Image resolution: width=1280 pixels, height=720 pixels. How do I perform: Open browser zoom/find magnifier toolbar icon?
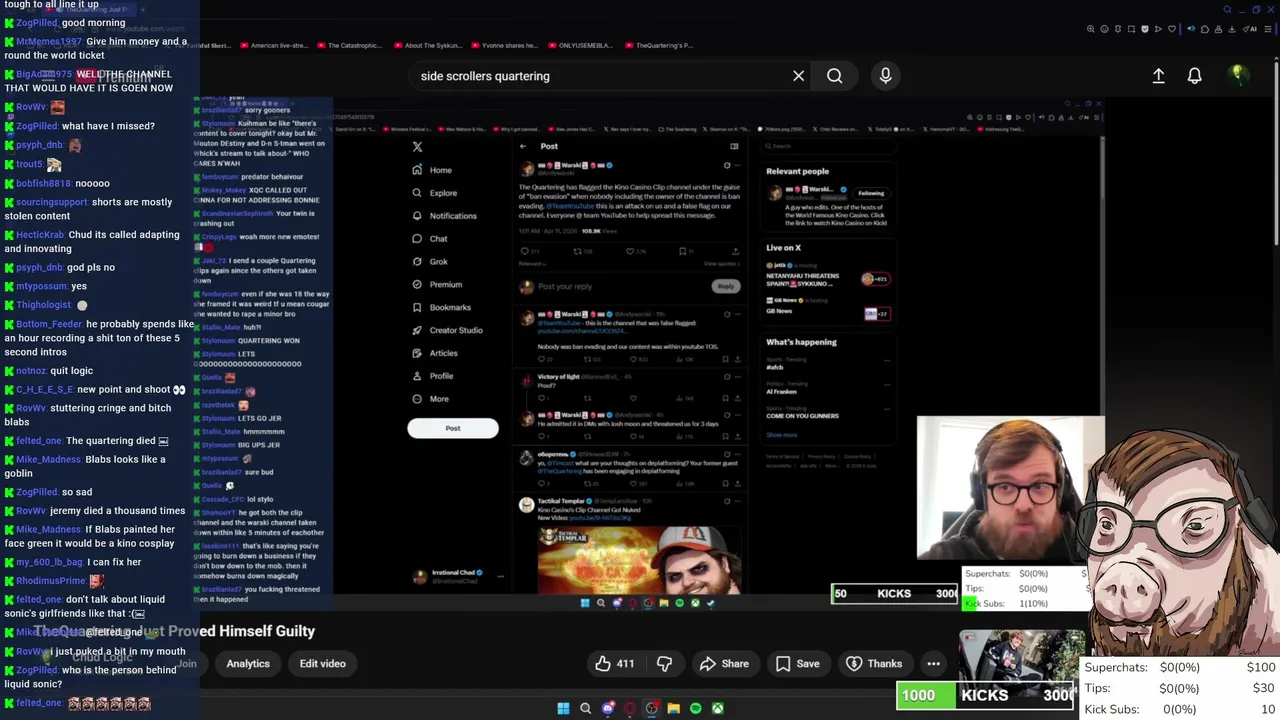[x=1091, y=29]
